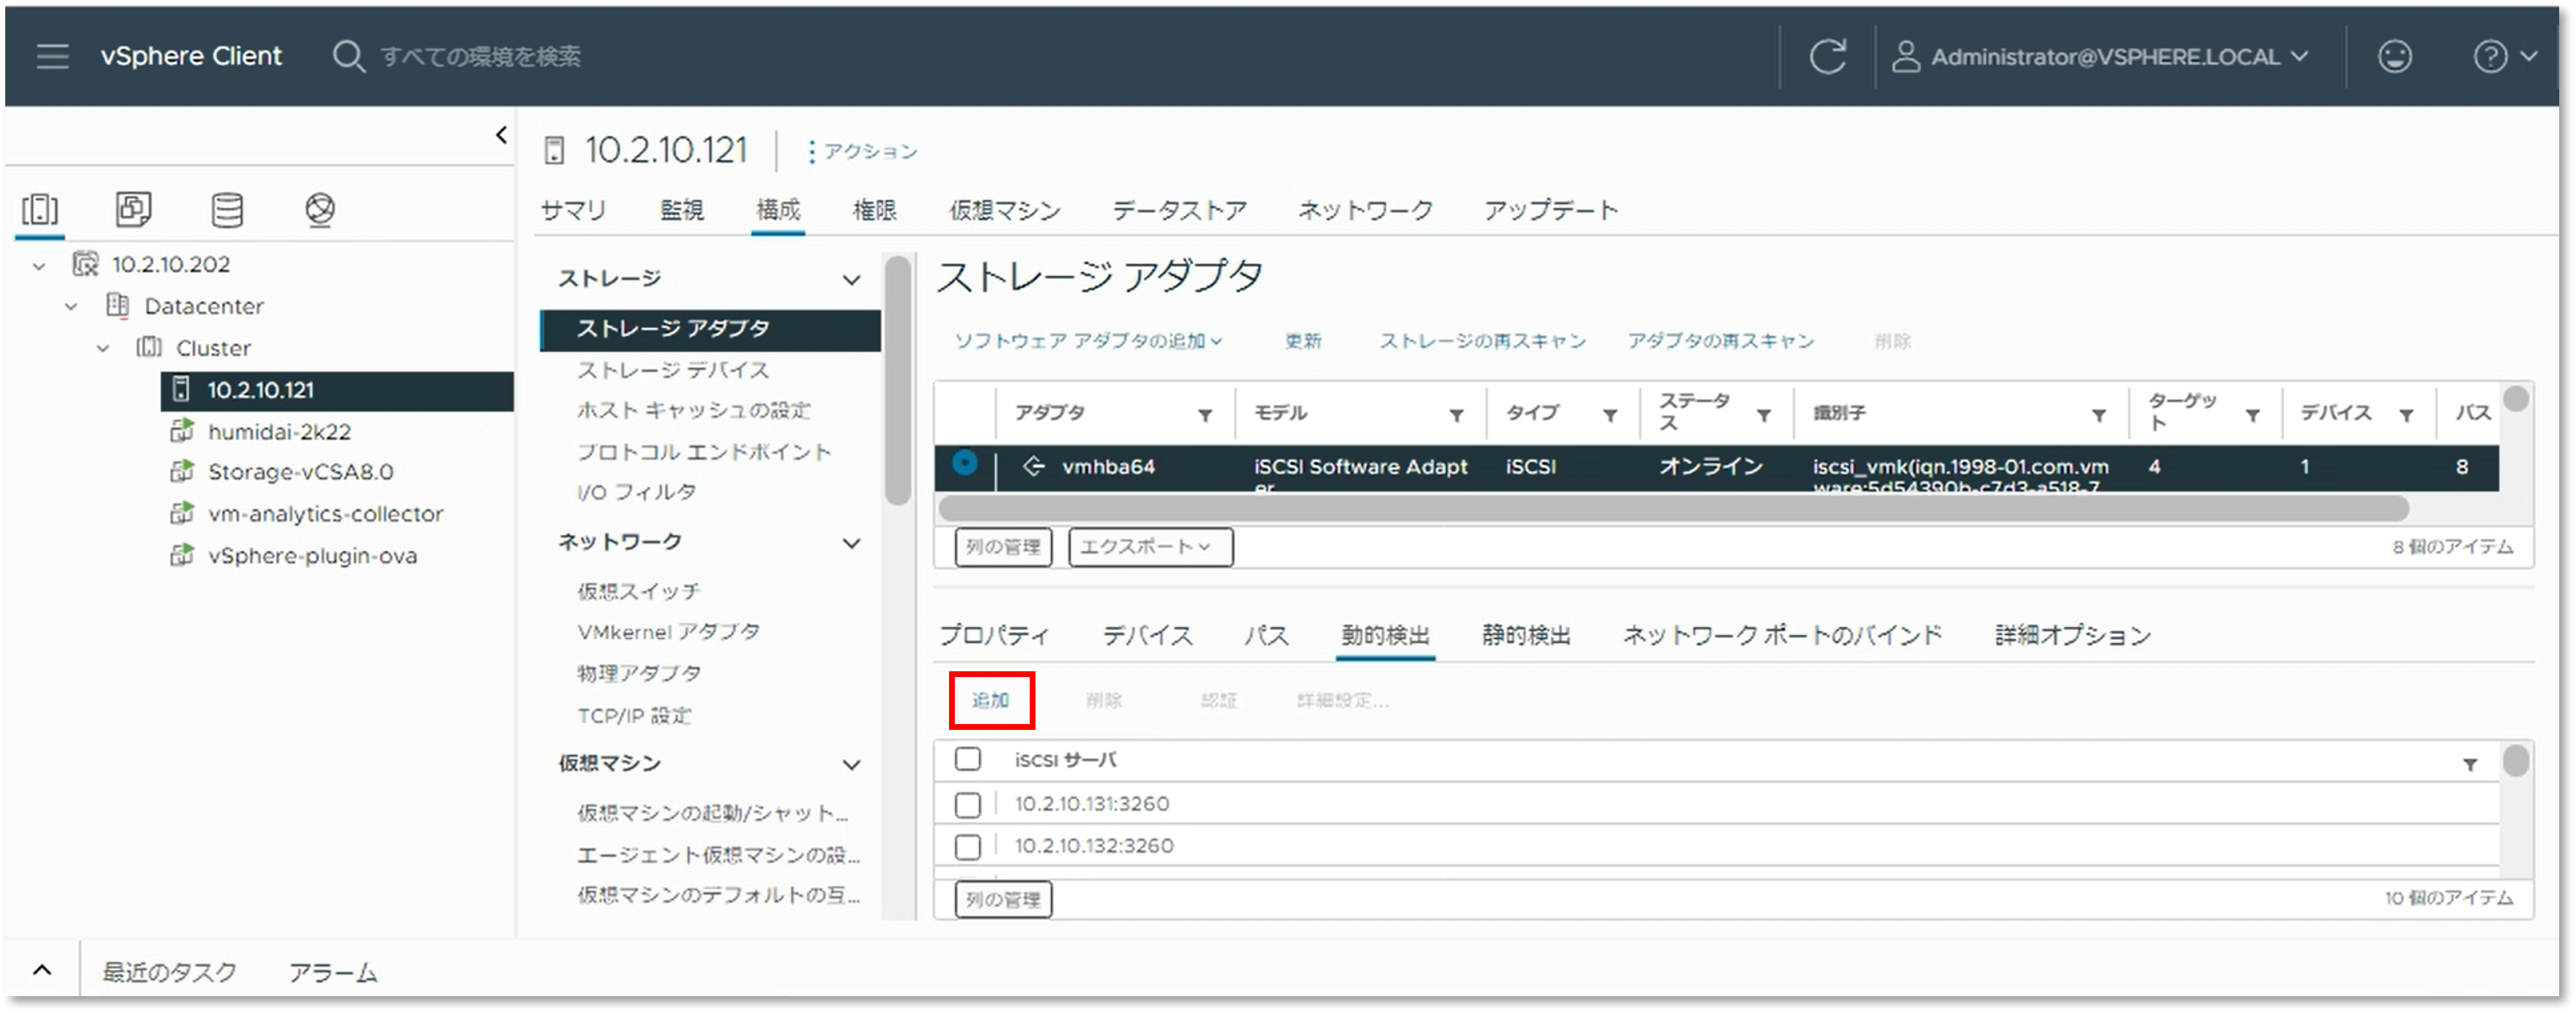Switch to Storage inventory view icon
The width and height of the screenshot is (2576, 1013).
coord(227,210)
